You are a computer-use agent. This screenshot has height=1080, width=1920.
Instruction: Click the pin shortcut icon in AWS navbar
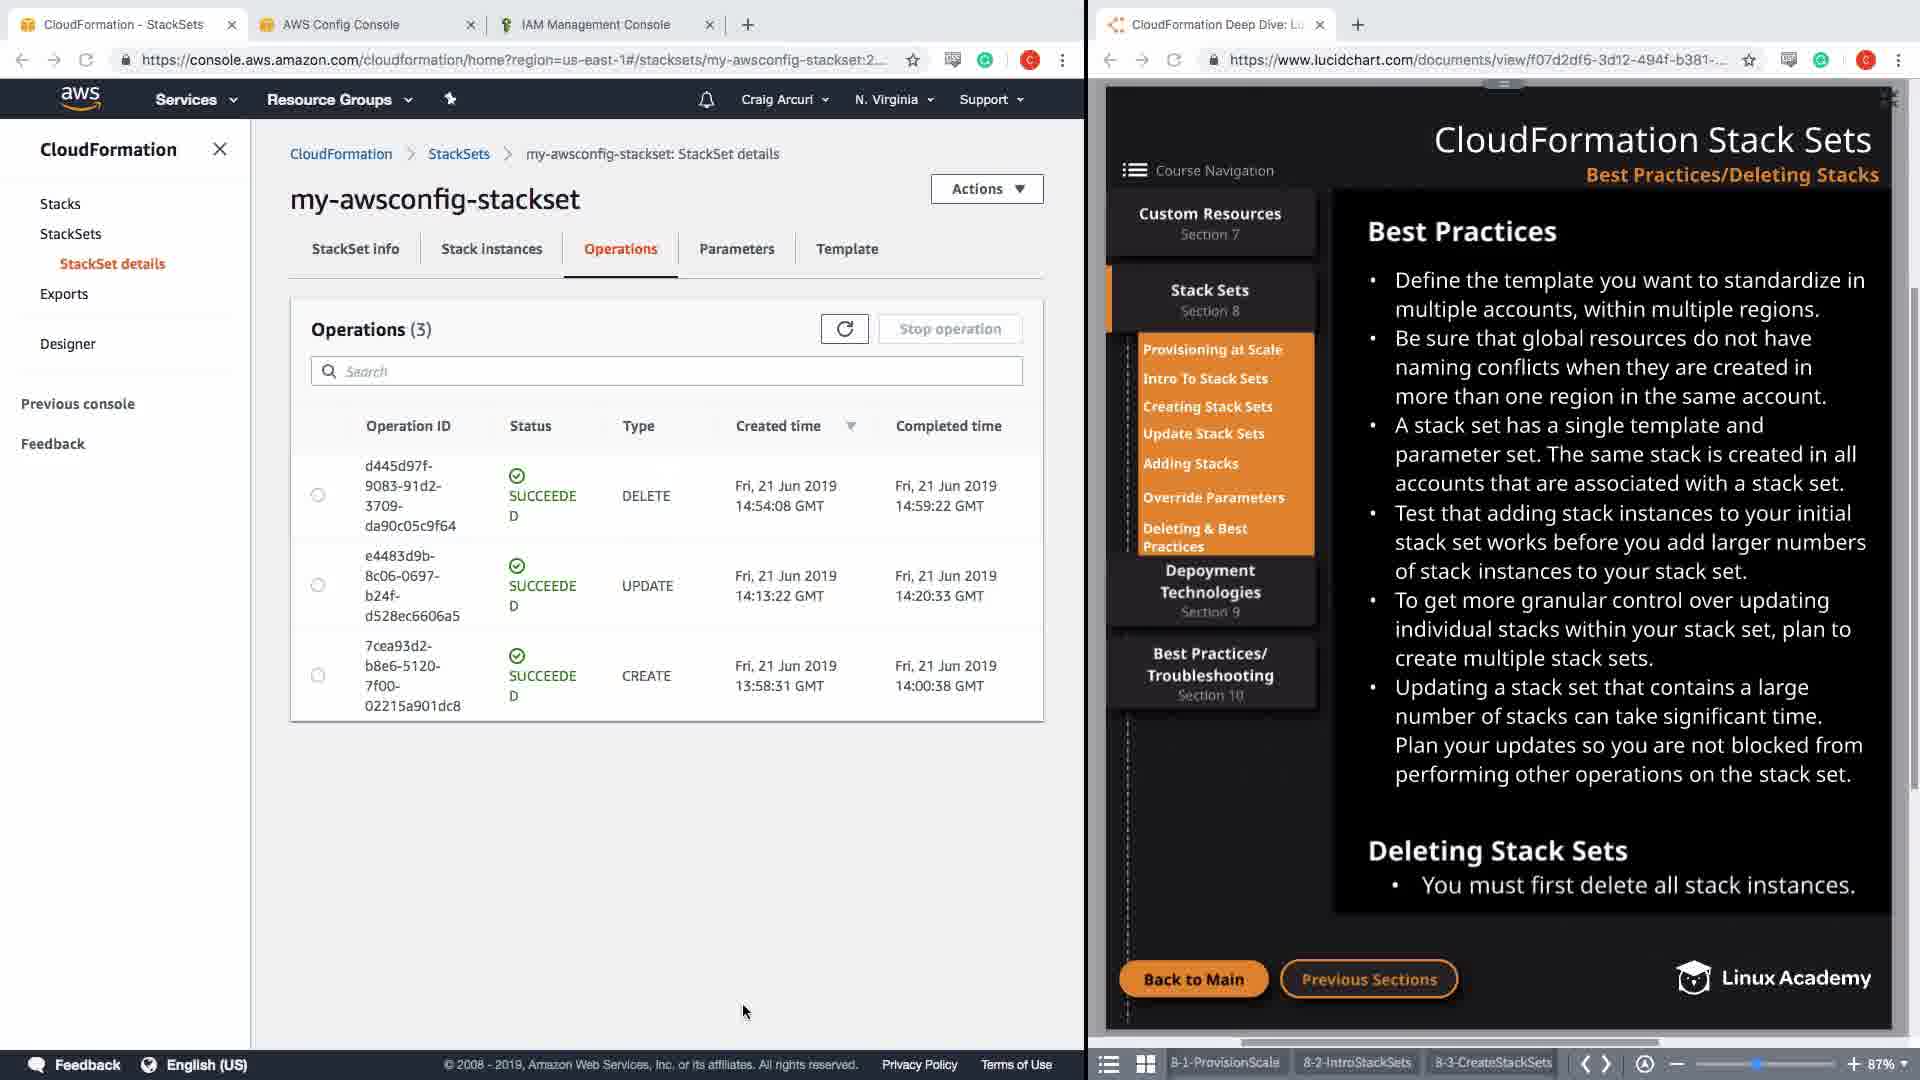click(450, 99)
